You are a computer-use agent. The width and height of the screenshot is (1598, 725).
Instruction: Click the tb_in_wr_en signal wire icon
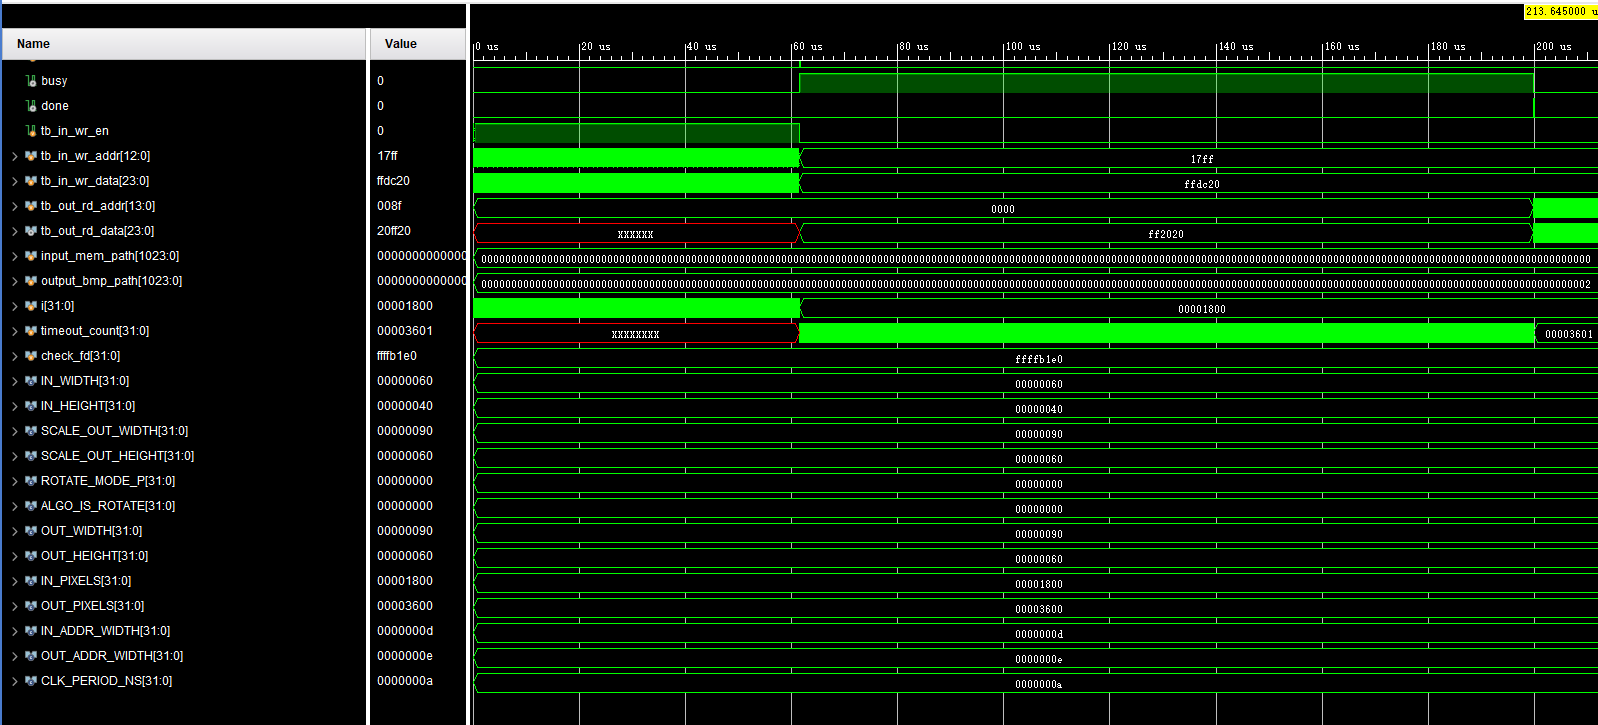click(x=31, y=131)
